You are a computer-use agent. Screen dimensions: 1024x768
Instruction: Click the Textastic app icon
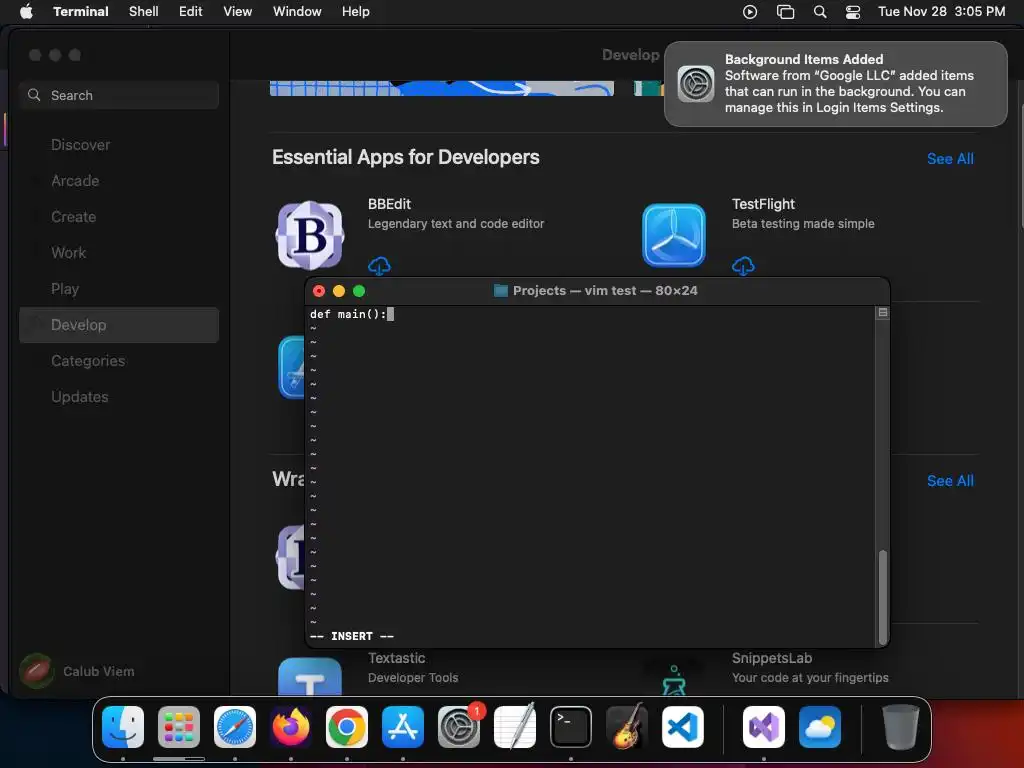coord(310,677)
